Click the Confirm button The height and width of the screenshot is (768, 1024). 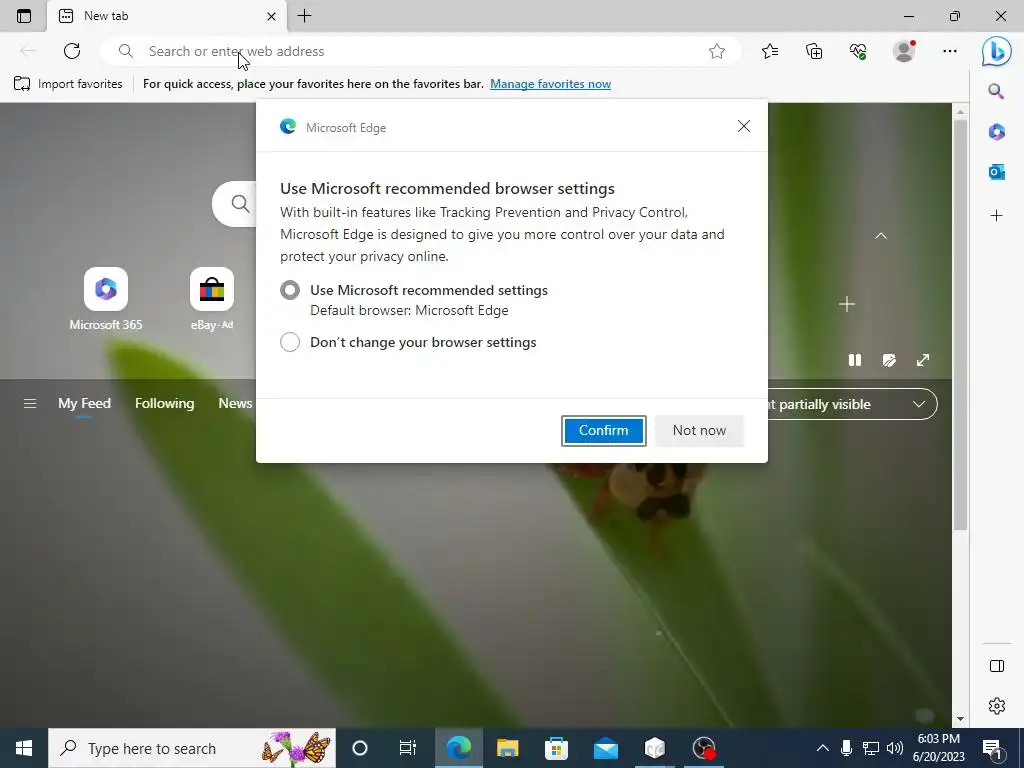pyautogui.click(x=603, y=430)
